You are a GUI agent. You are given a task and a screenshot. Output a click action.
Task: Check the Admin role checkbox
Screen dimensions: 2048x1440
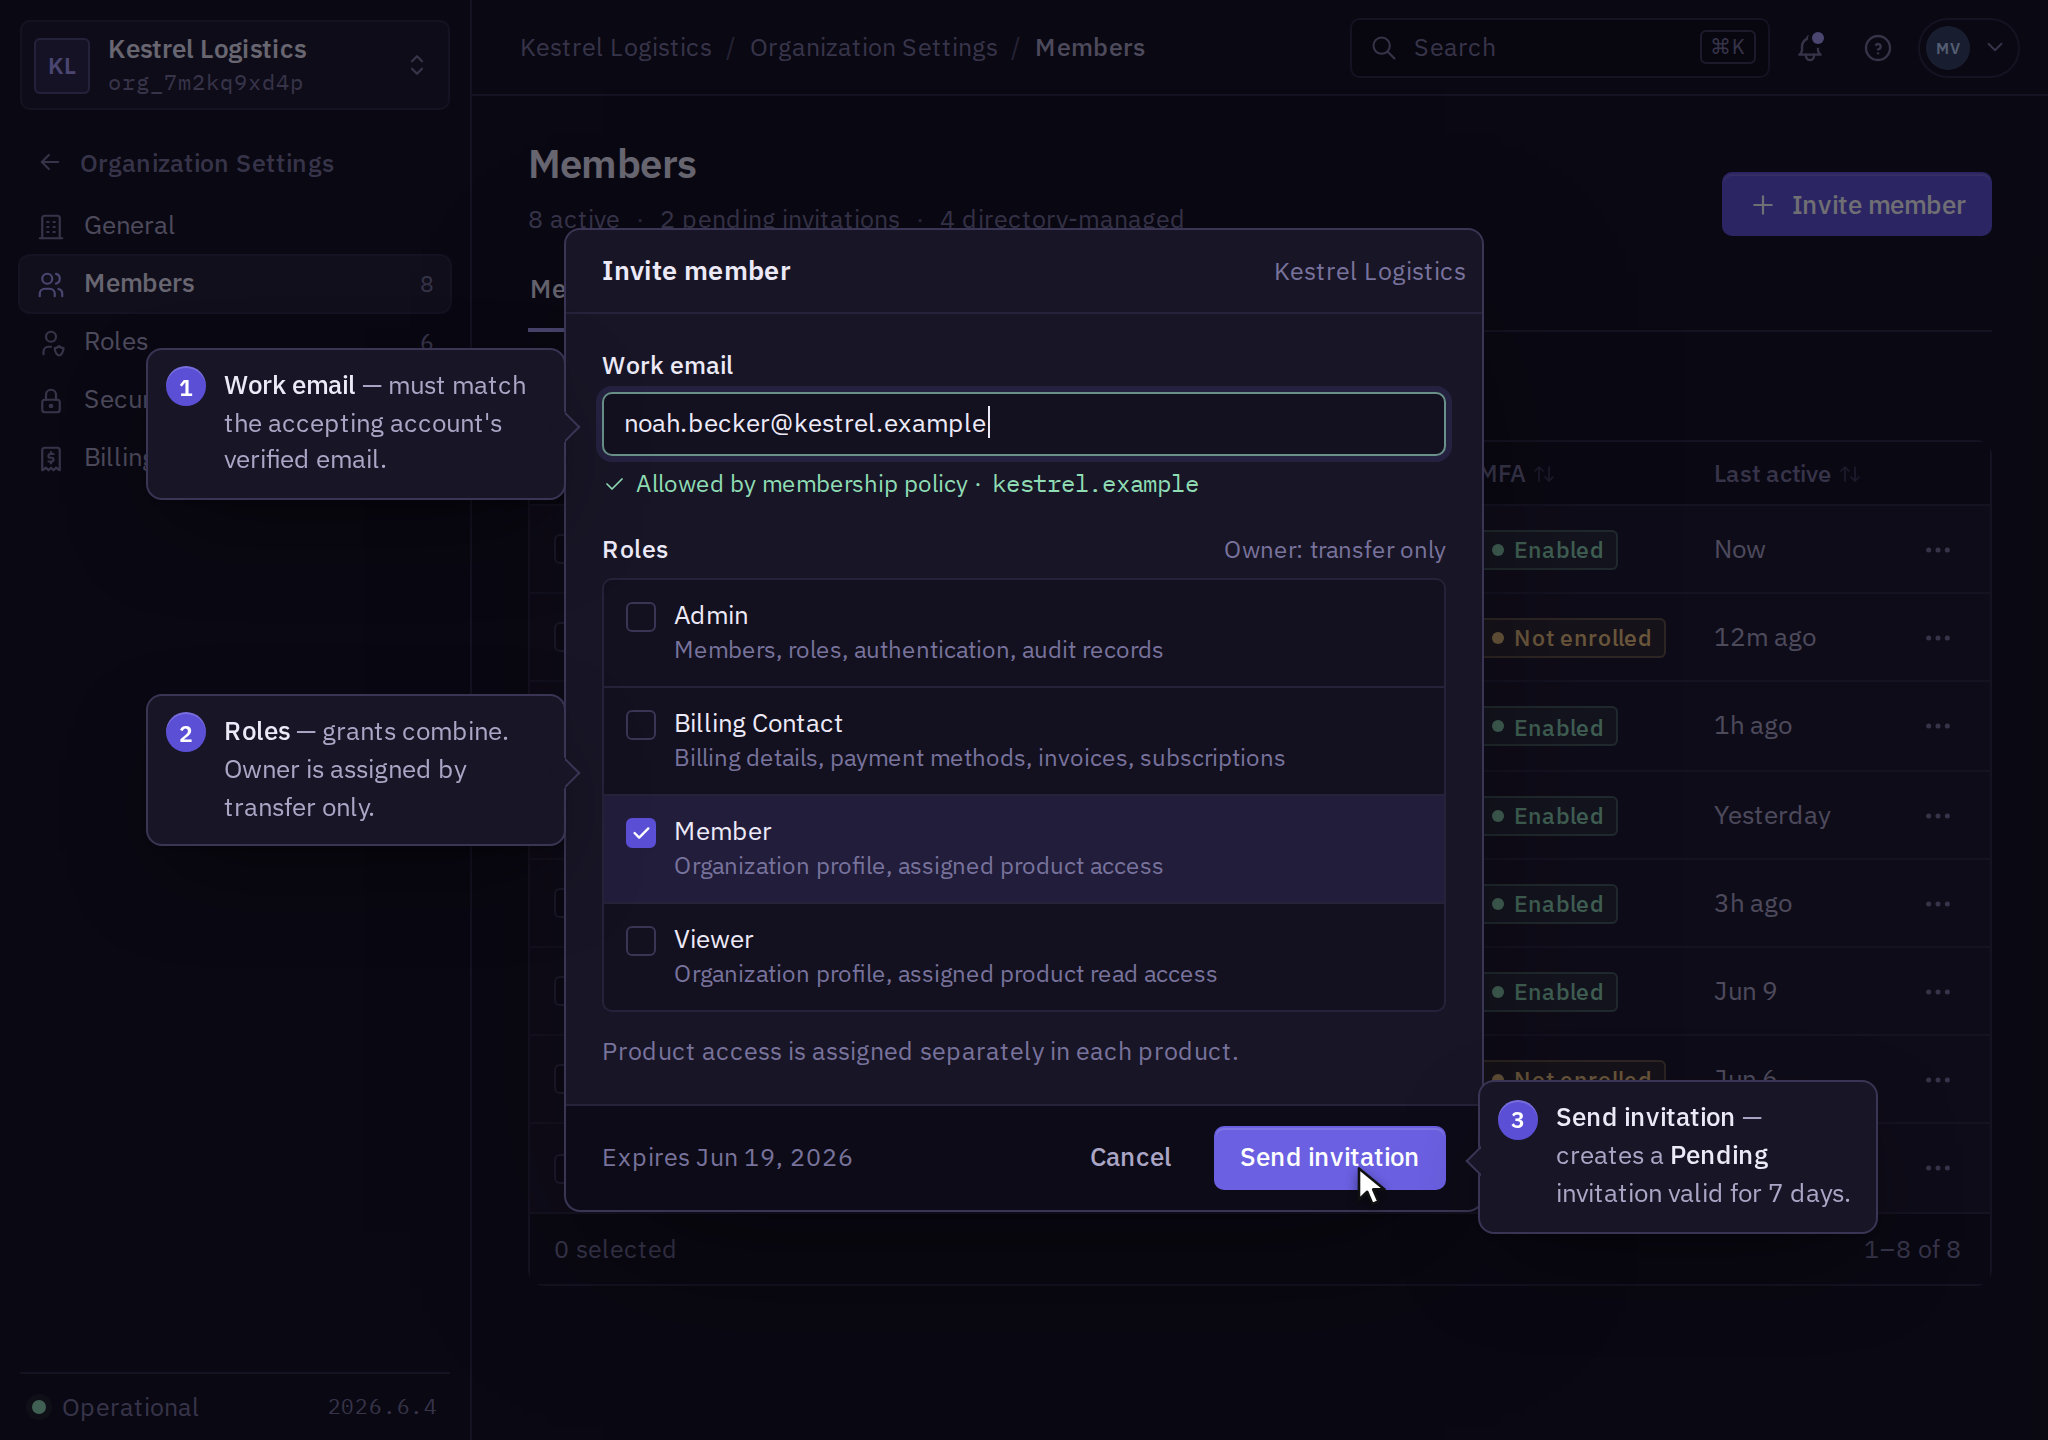click(641, 617)
